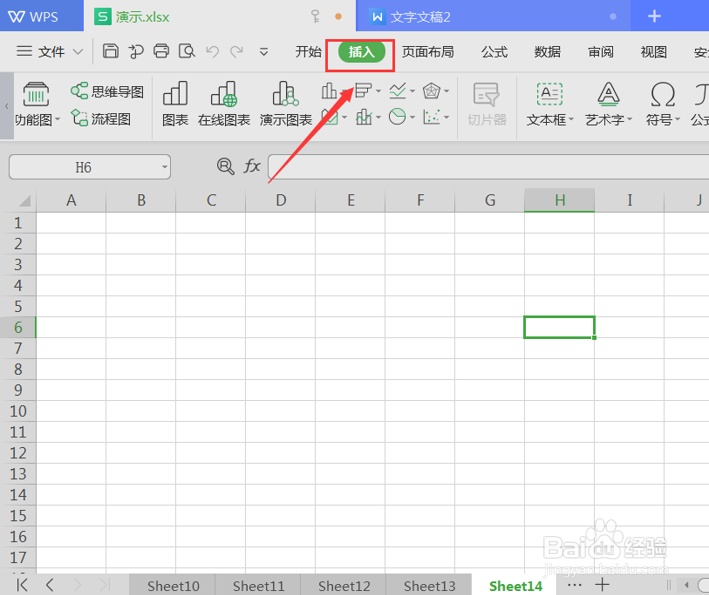709x595 pixels.
Task: Select column D header
Action: tap(280, 200)
